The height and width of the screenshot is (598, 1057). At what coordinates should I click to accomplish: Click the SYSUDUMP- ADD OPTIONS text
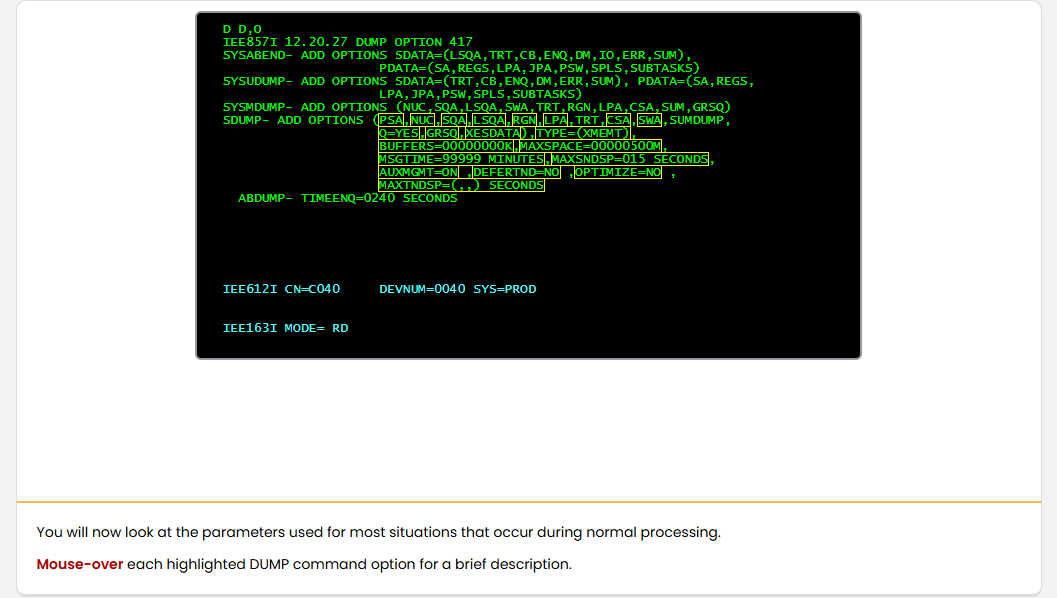pos(305,81)
